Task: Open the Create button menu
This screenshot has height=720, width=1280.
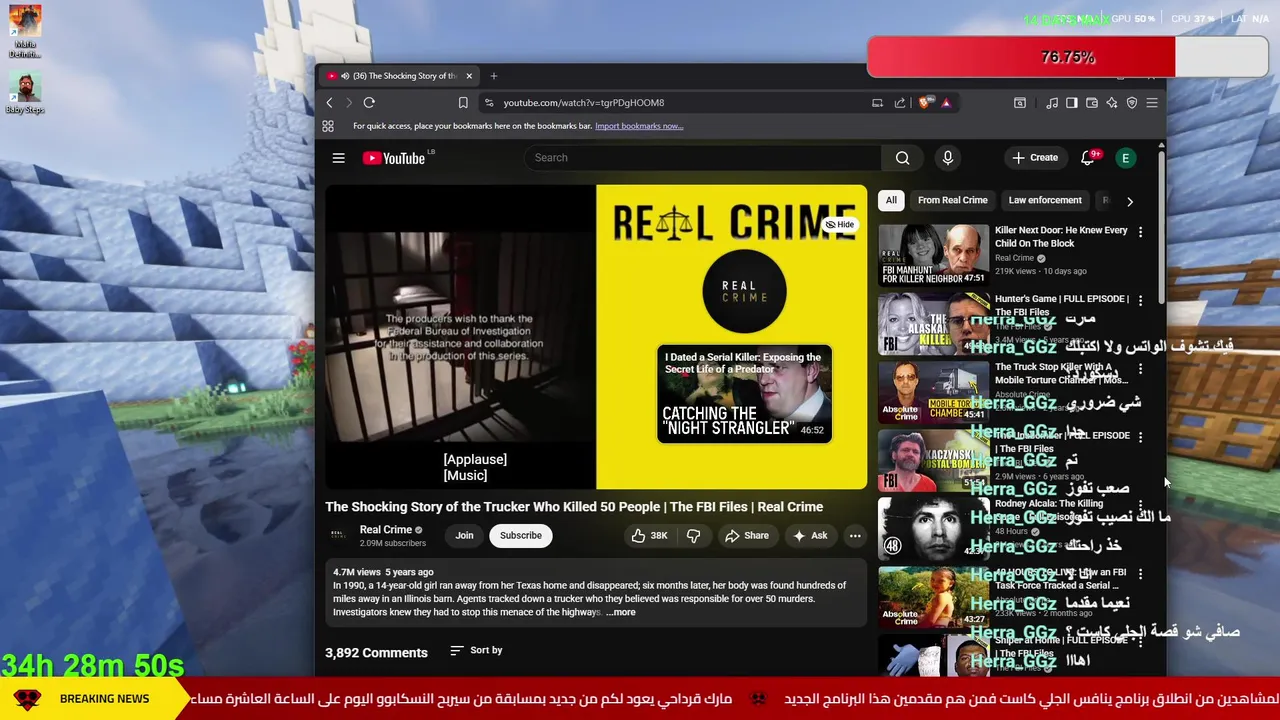Action: click(1035, 158)
